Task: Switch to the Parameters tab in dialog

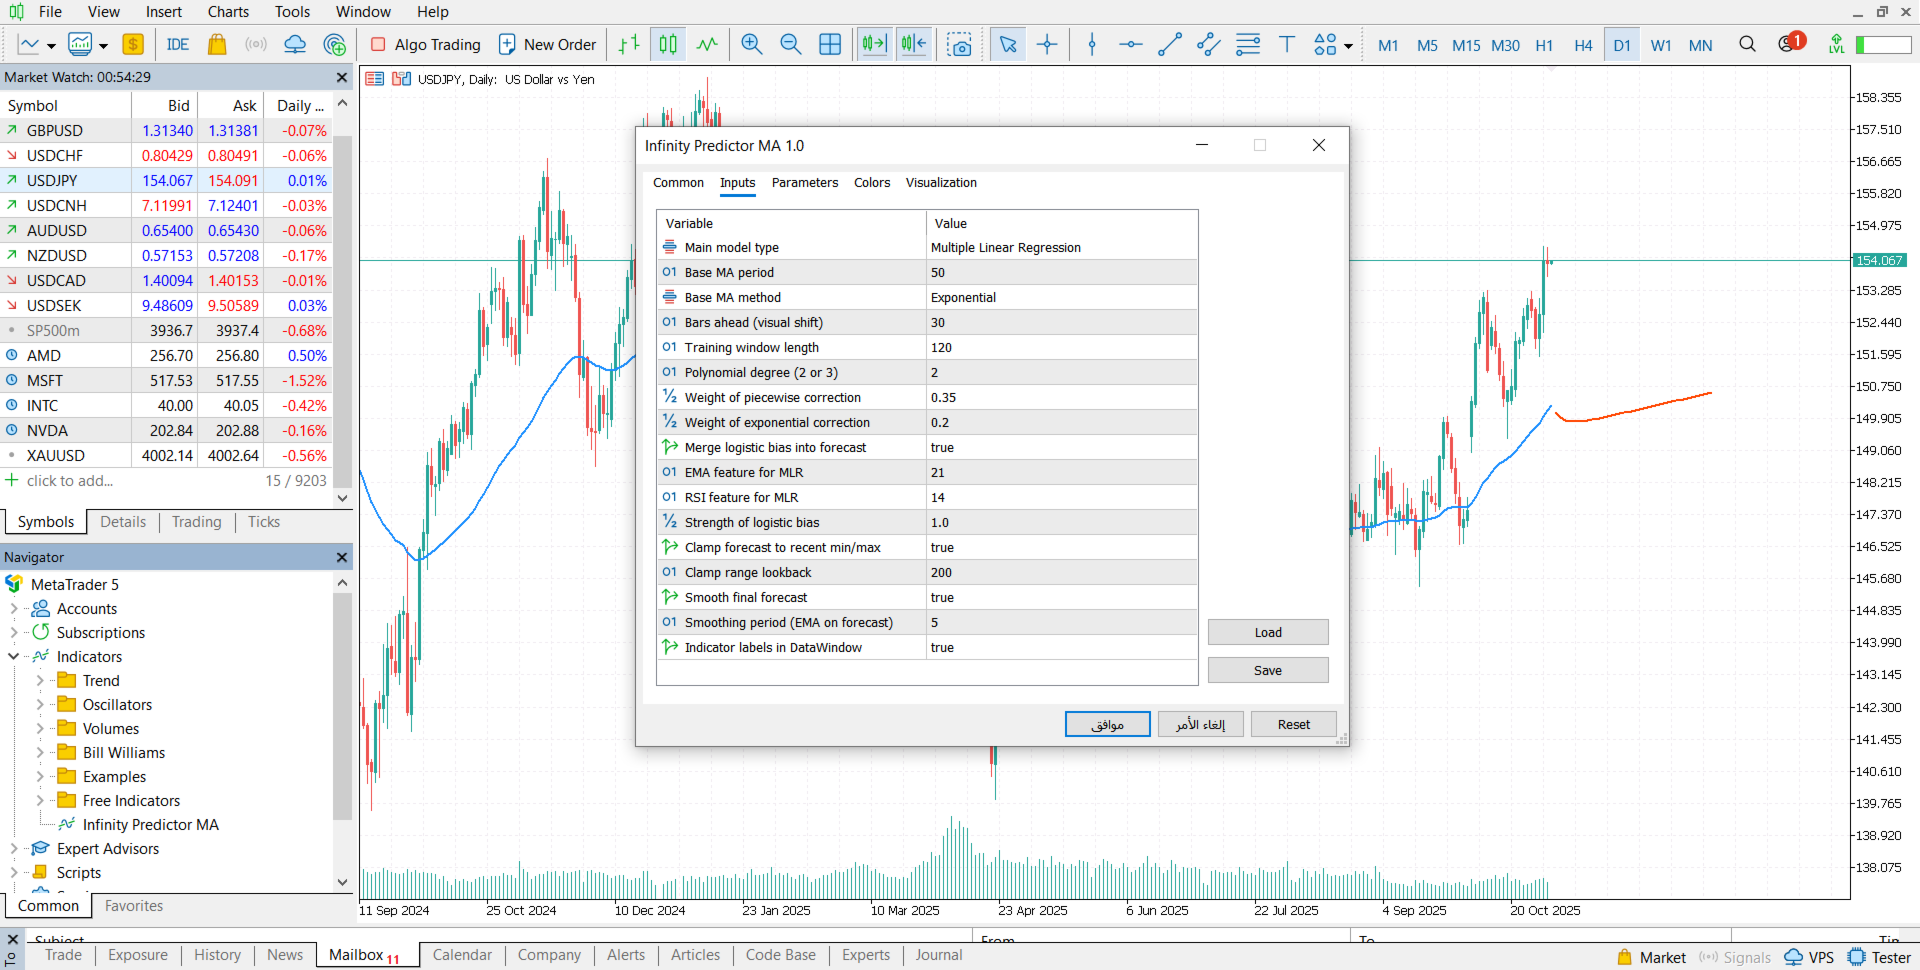Action: pos(805,183)
